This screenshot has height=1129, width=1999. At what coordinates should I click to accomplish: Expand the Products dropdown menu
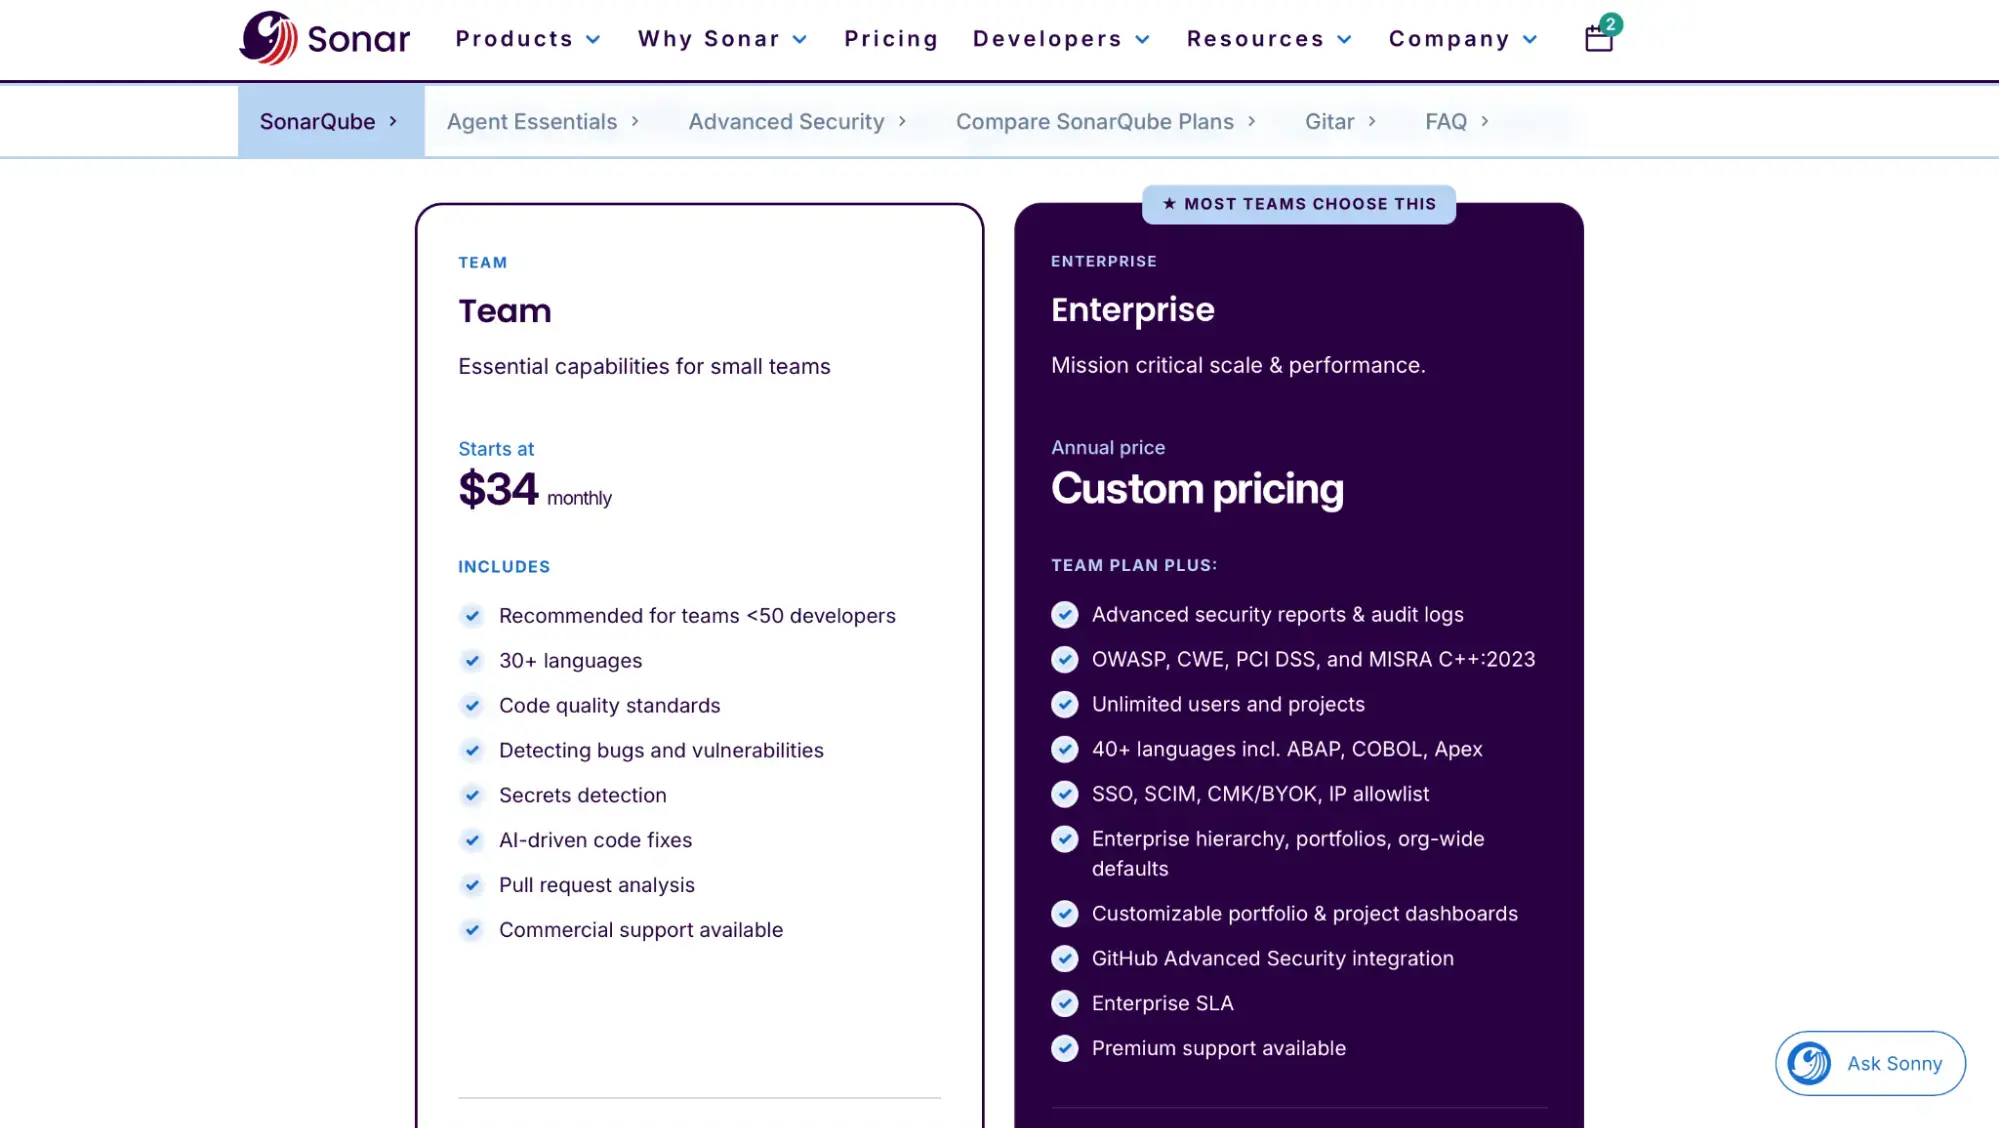pyautogui.click(x=528, y=39)
